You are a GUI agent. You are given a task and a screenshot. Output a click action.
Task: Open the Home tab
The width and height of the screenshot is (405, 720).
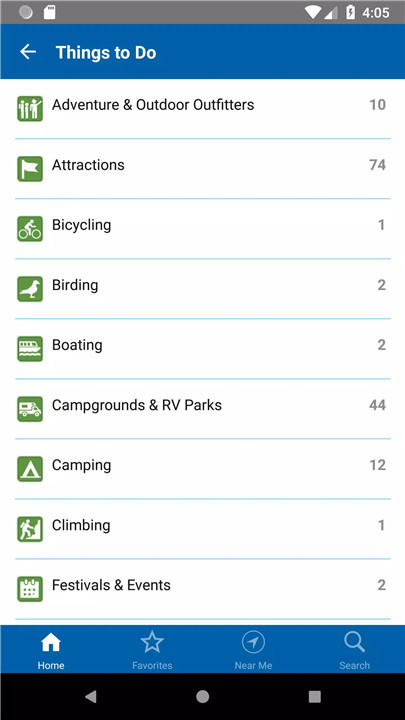click(51, 649)
